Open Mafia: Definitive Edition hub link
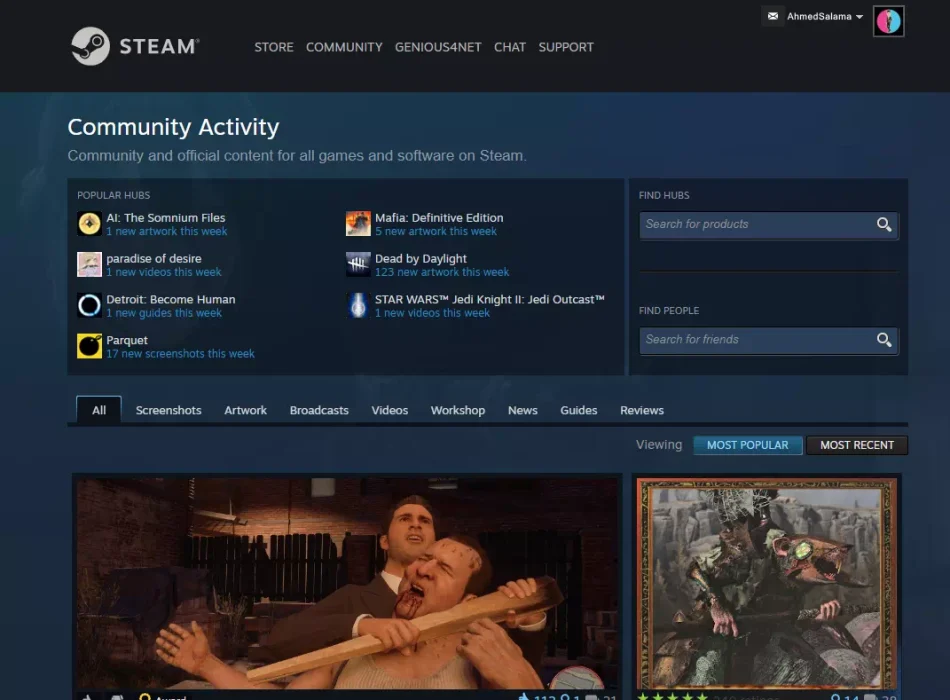 (439, 218)
